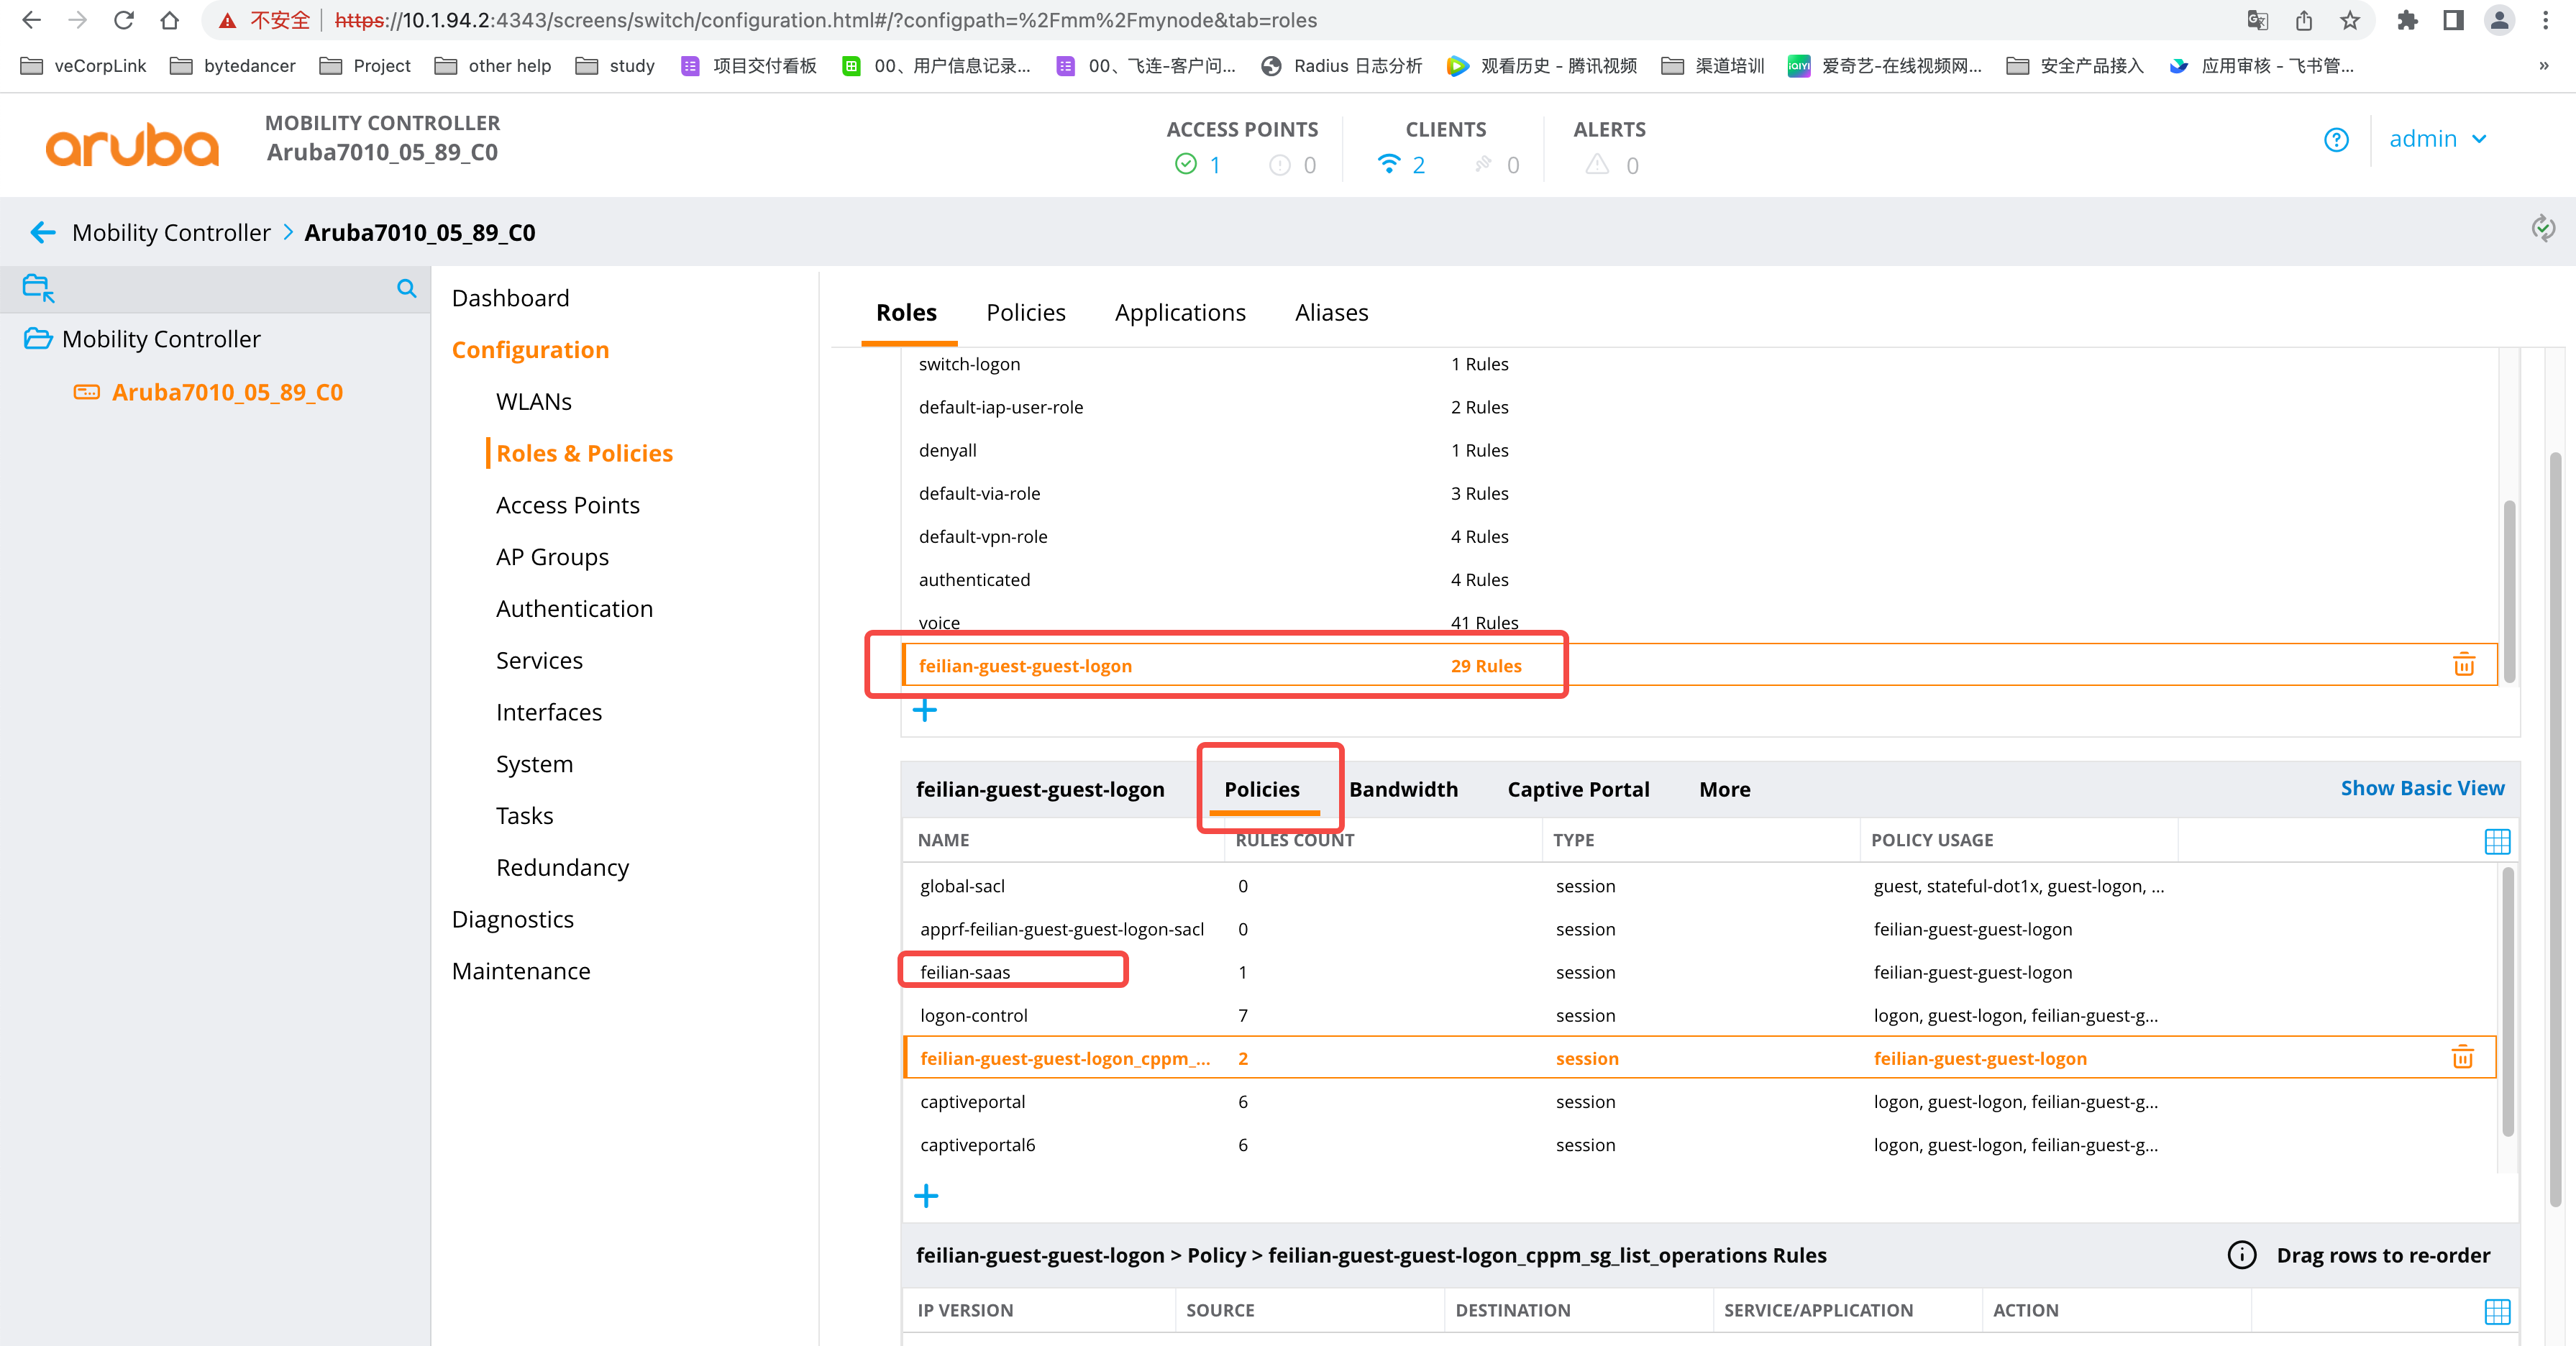Select the authenticated role row

click(1699, 580)
